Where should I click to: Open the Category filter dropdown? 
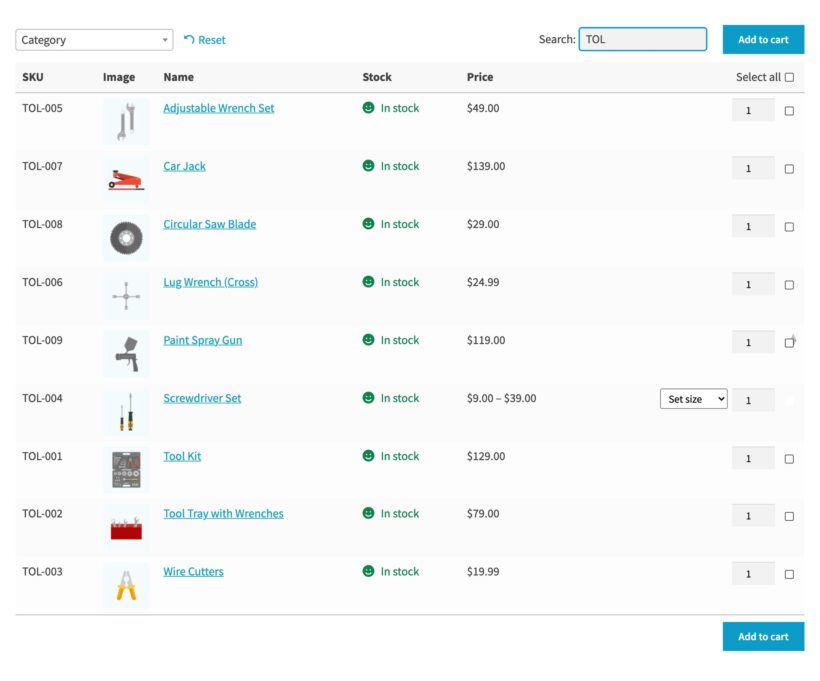[94, 40]
